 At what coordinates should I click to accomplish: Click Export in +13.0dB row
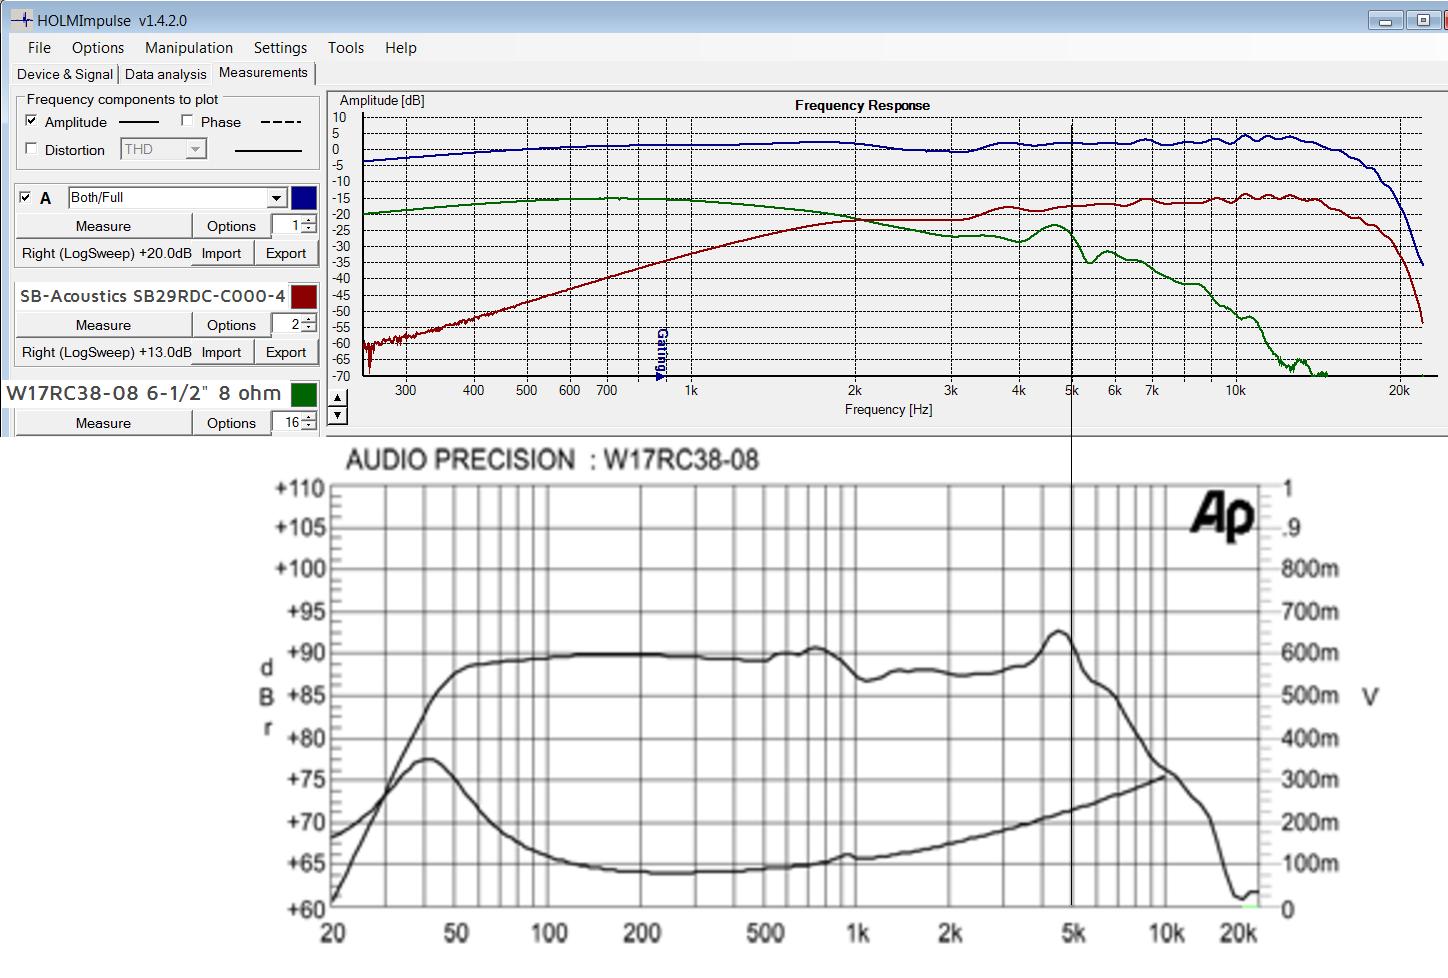286,352
